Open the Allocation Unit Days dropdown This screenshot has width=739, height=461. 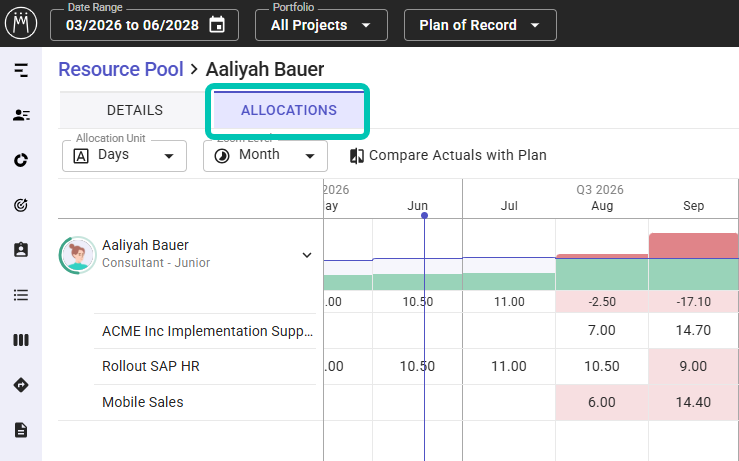124,156
